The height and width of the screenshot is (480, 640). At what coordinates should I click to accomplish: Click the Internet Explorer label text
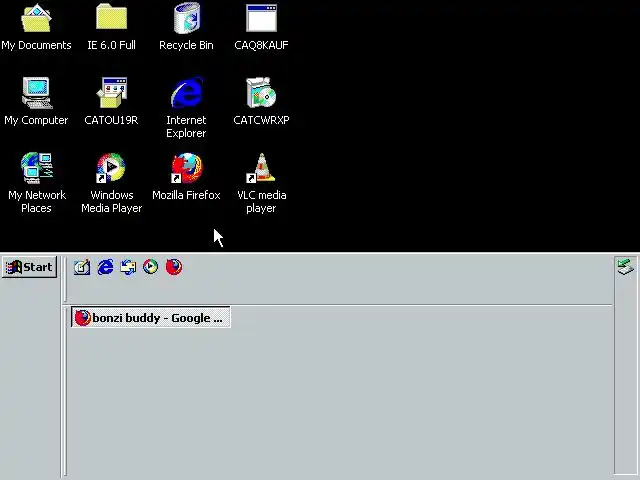point(186,127)
